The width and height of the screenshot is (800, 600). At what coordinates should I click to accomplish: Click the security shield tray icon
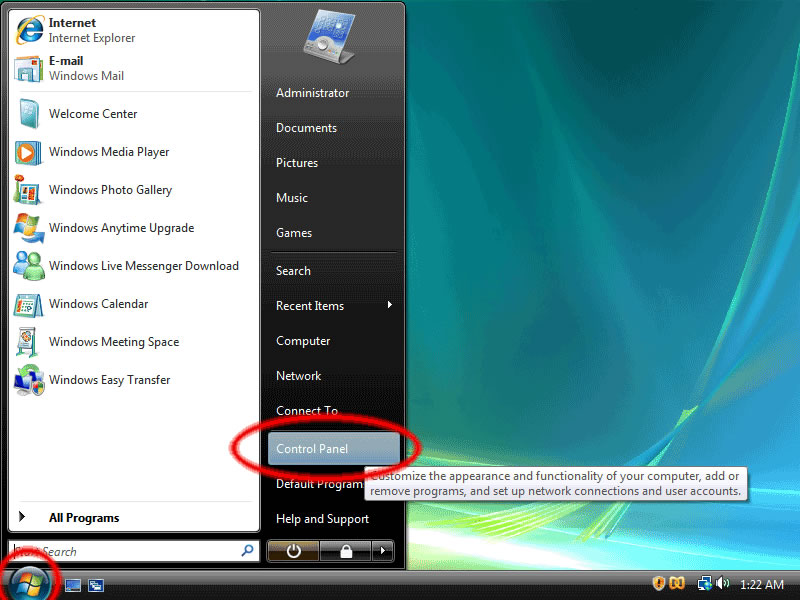[x=659, y=583]
